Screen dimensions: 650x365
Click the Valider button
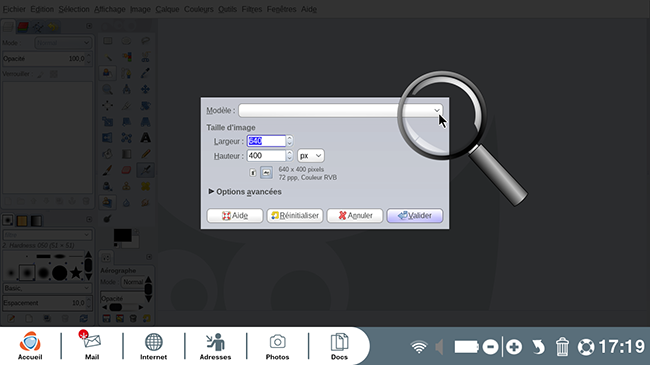415,216
